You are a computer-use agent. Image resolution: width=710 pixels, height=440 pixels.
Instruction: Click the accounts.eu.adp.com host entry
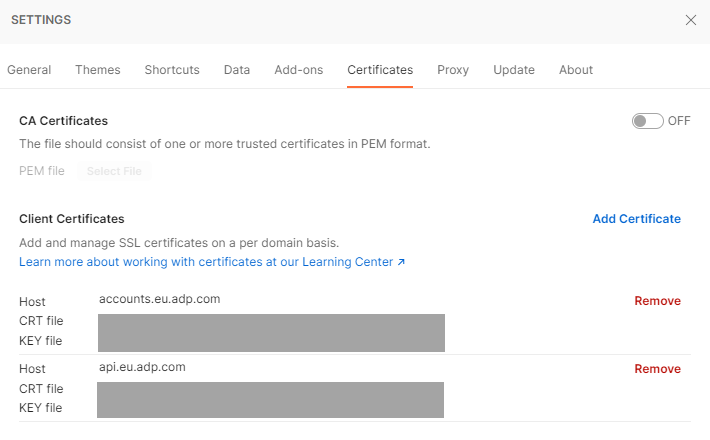tap(159, 299)
